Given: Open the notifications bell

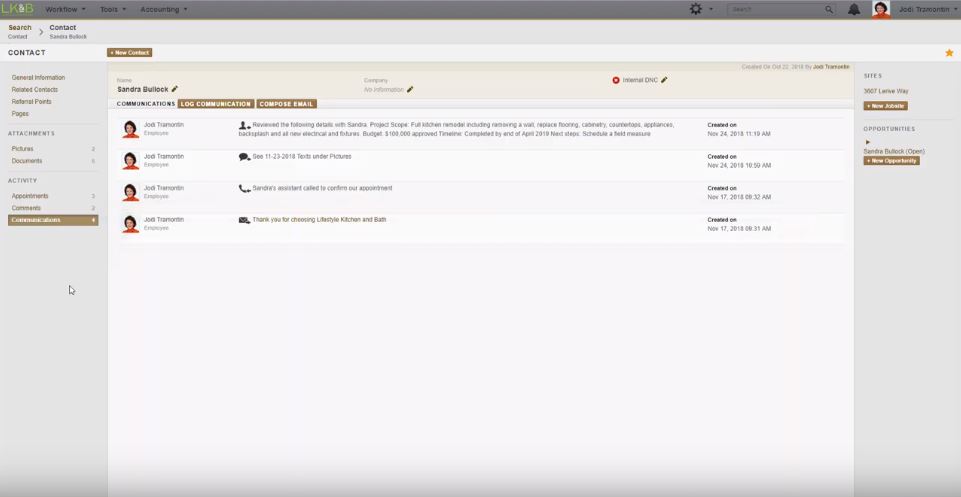Looking at the screenshot, I should (854, 9).
